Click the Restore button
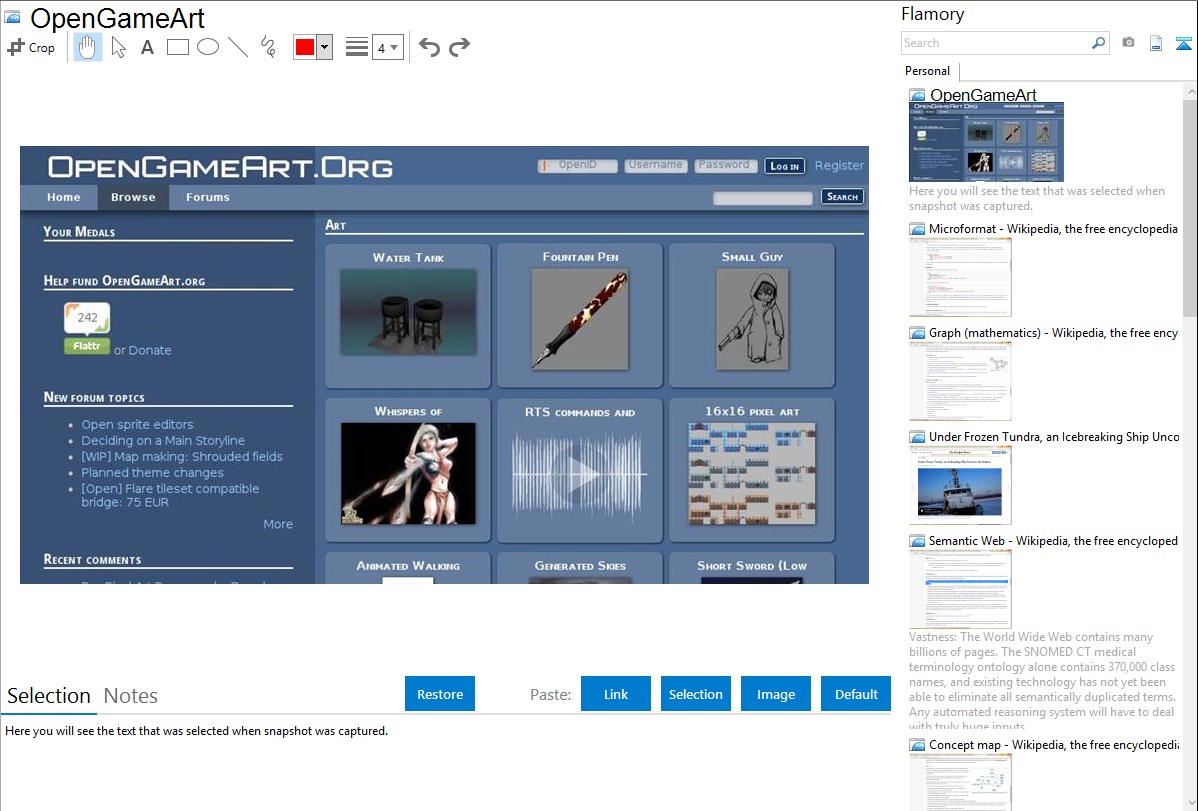The image size is (1198, 811). click(440, 694)
